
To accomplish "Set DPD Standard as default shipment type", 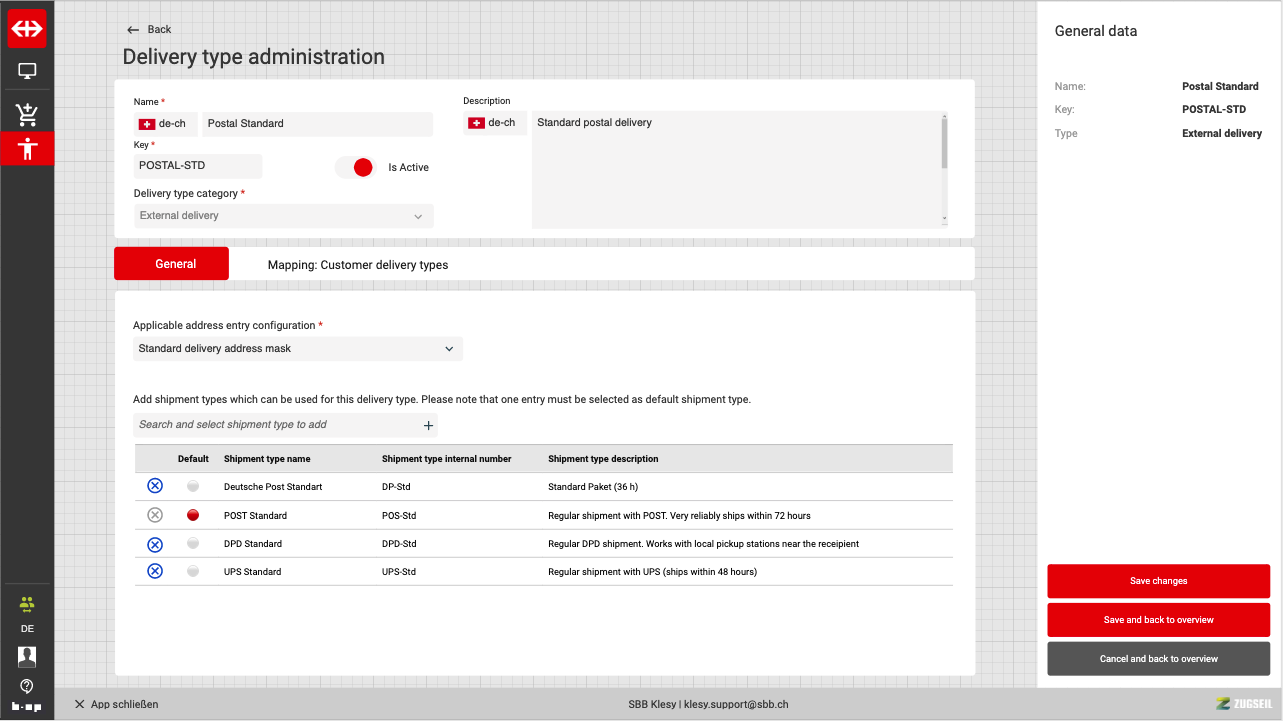I will click(x=193, y=544).
